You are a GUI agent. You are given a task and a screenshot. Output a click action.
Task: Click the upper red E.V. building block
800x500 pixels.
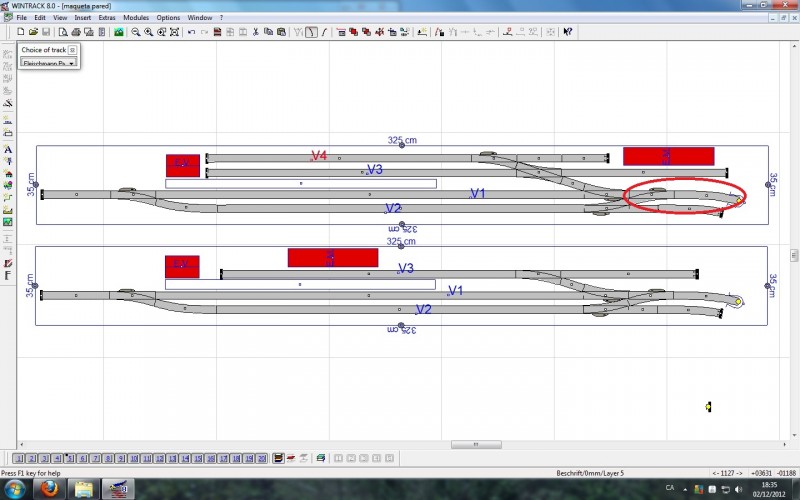183,166
